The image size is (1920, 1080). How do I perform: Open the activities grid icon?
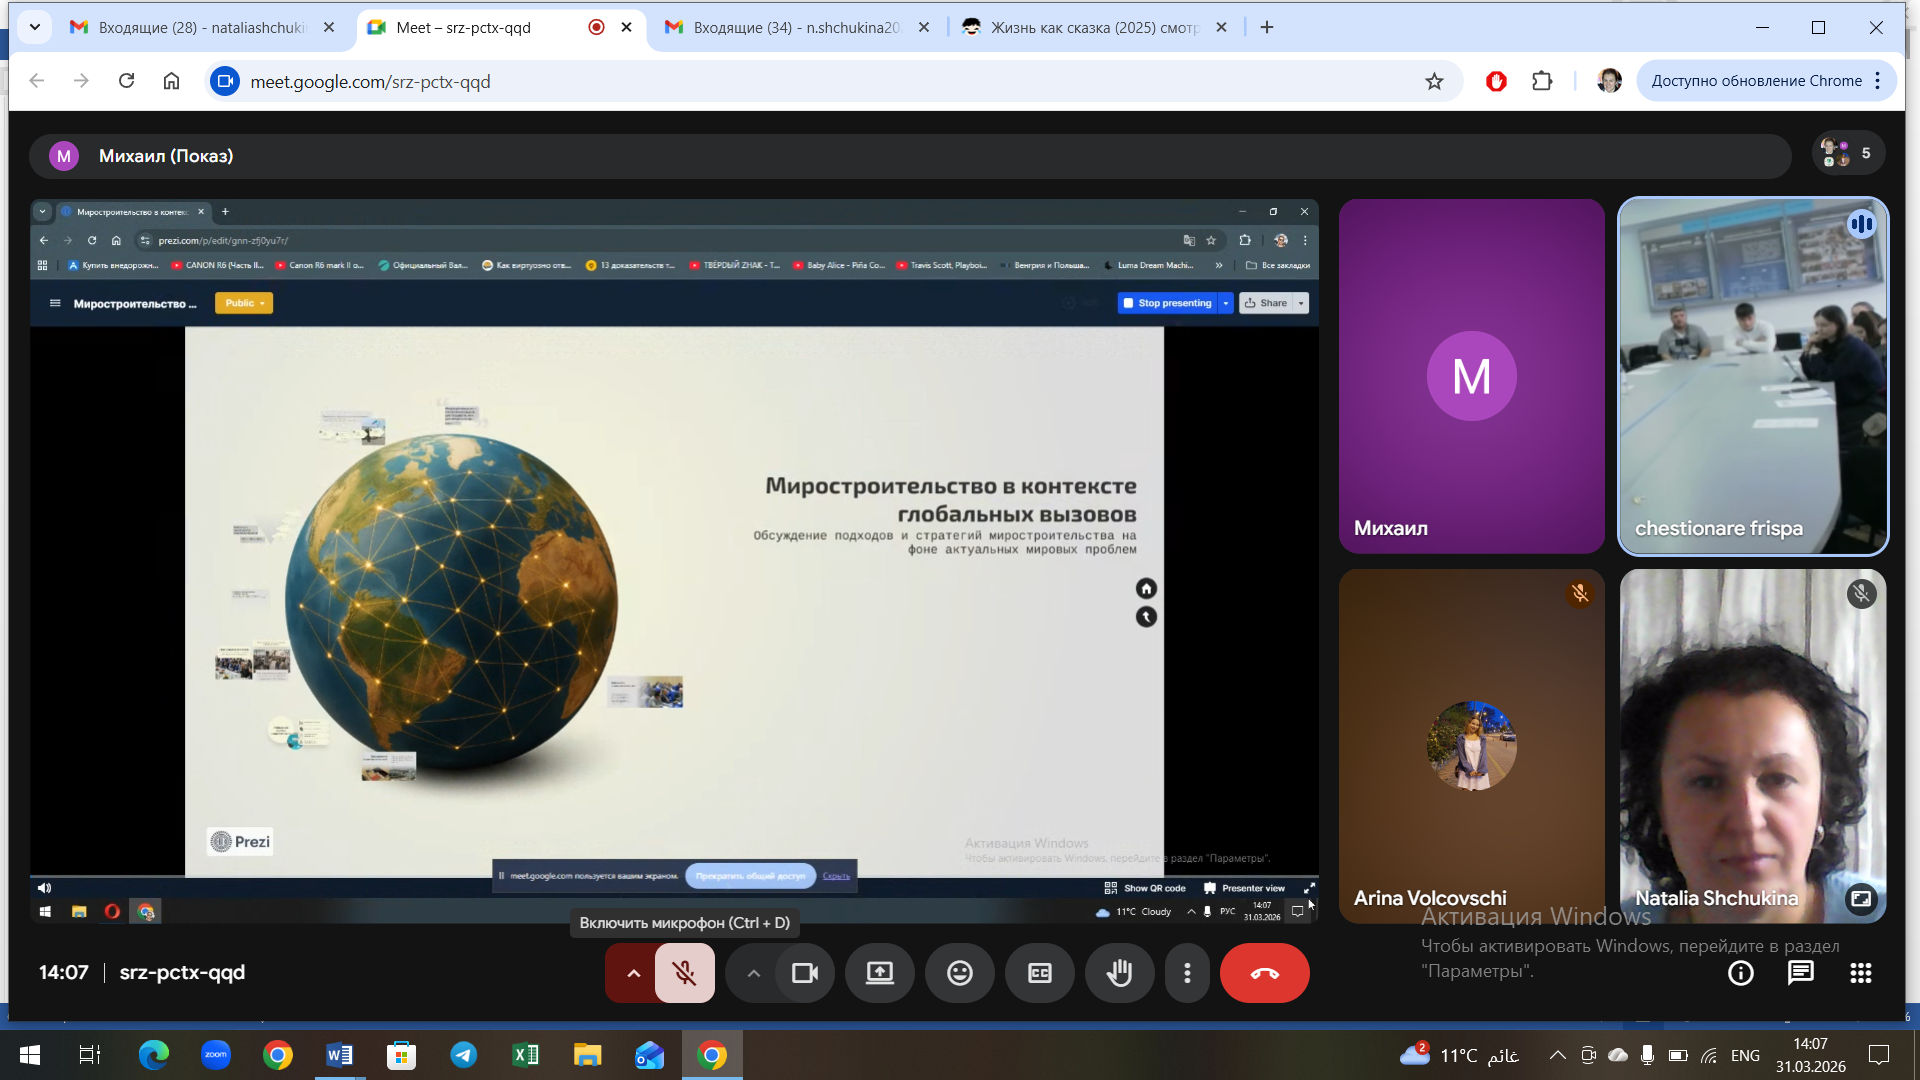pyautogui.click(x=1860, y=973)
